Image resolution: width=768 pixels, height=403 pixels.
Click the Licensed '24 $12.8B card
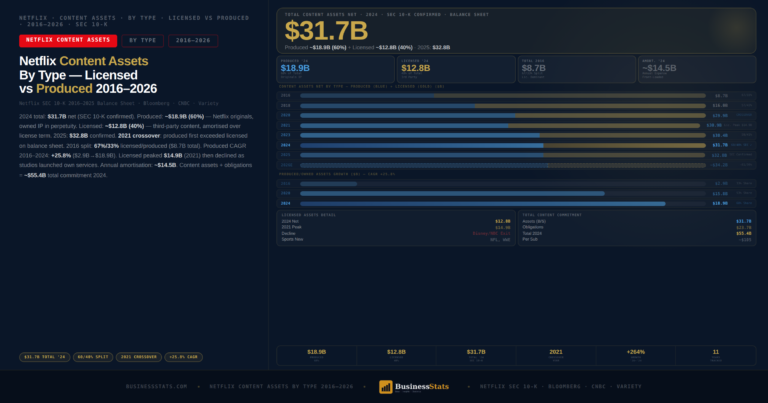coord(456,69)
